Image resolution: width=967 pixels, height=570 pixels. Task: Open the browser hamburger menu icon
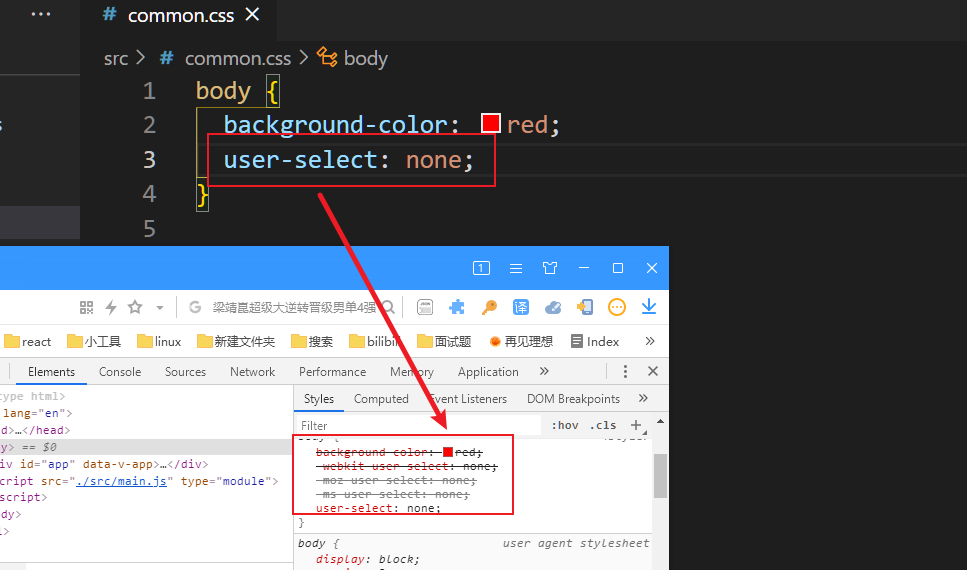[x=516, y=268]
